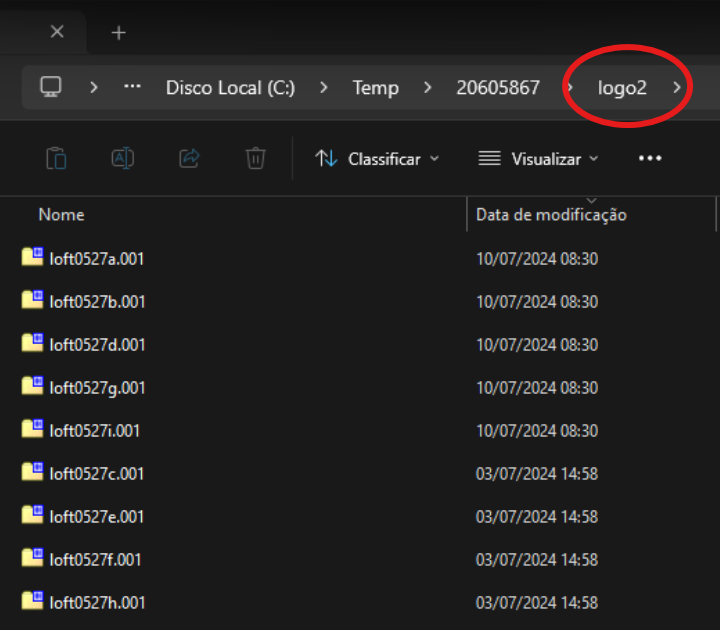Image resolution: width=720 pixels, height=630 pixels.
Task: Open a new tab with the plus button
Action: pos(118,33)
